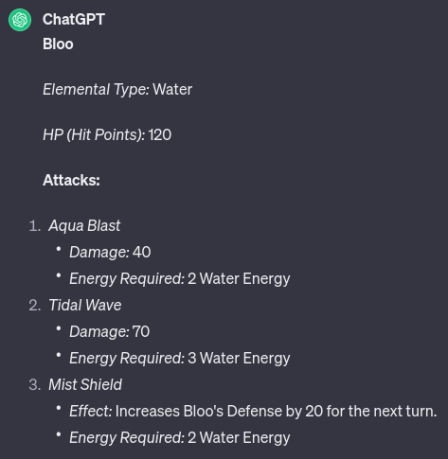Click the list number 2 marker
The image size is (448, 459).
(35, 305)
